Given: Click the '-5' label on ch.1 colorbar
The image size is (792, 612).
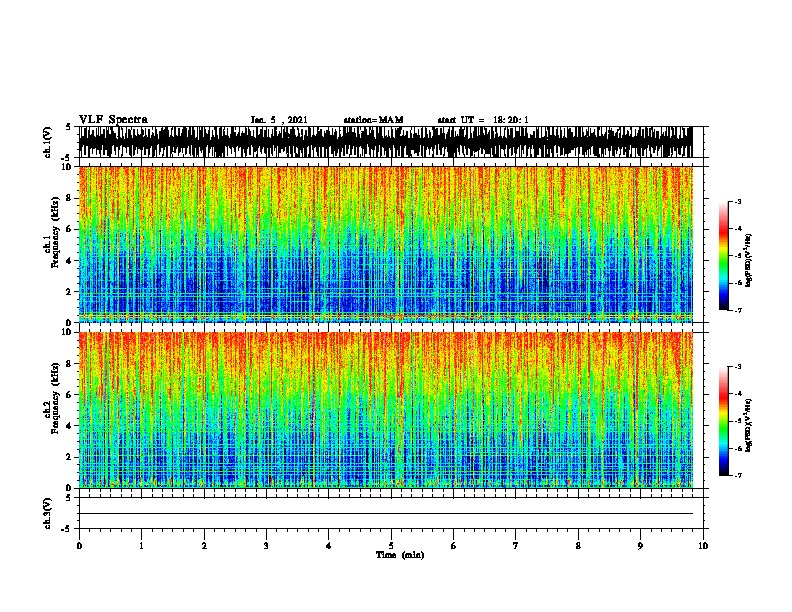Looking at the screenshot, I should [738, 256].
